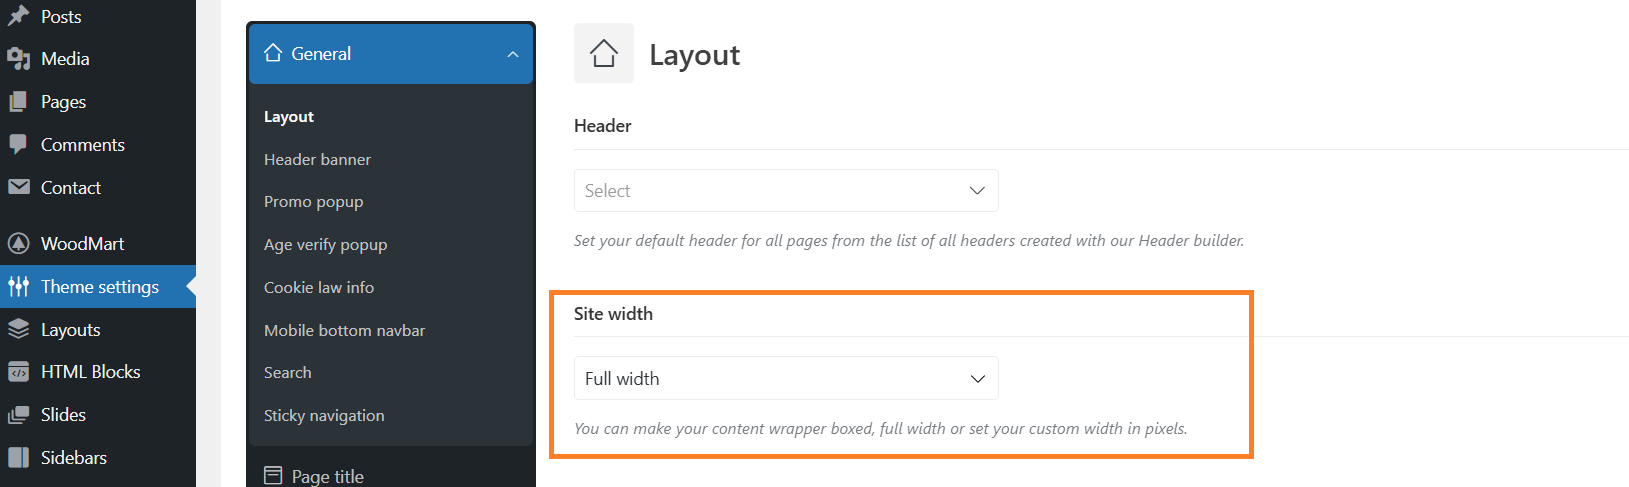This screenshot has height=487, width=1629.
Task: Open Age verify popup settings
Action: point(325,245)
